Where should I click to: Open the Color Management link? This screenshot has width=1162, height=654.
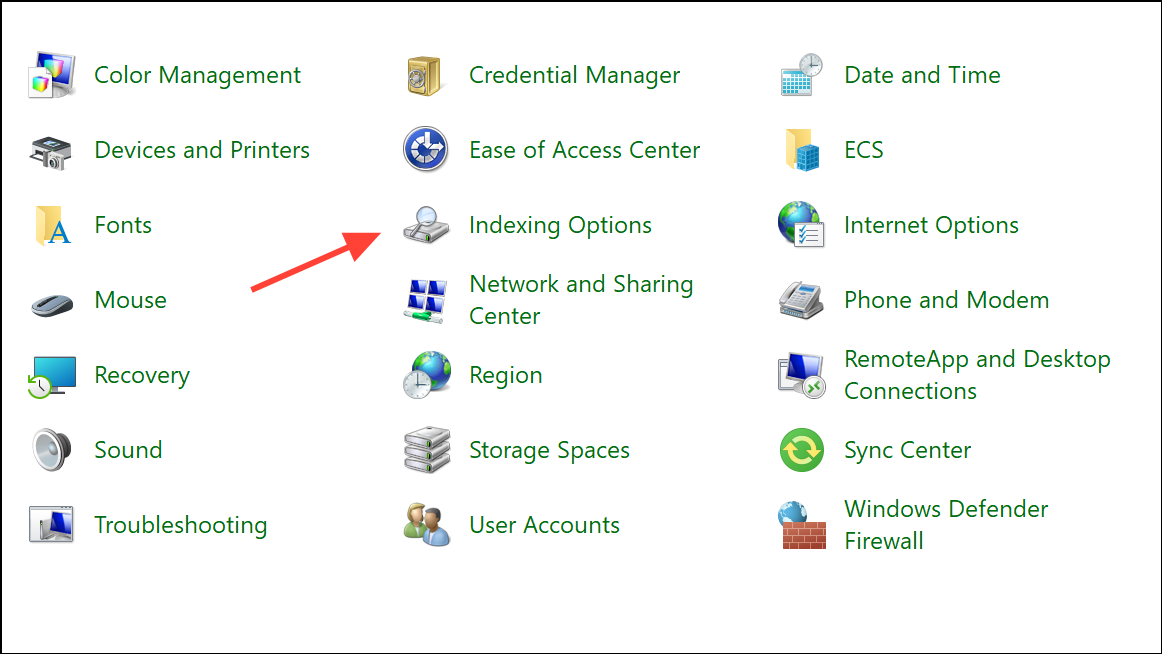197,75
